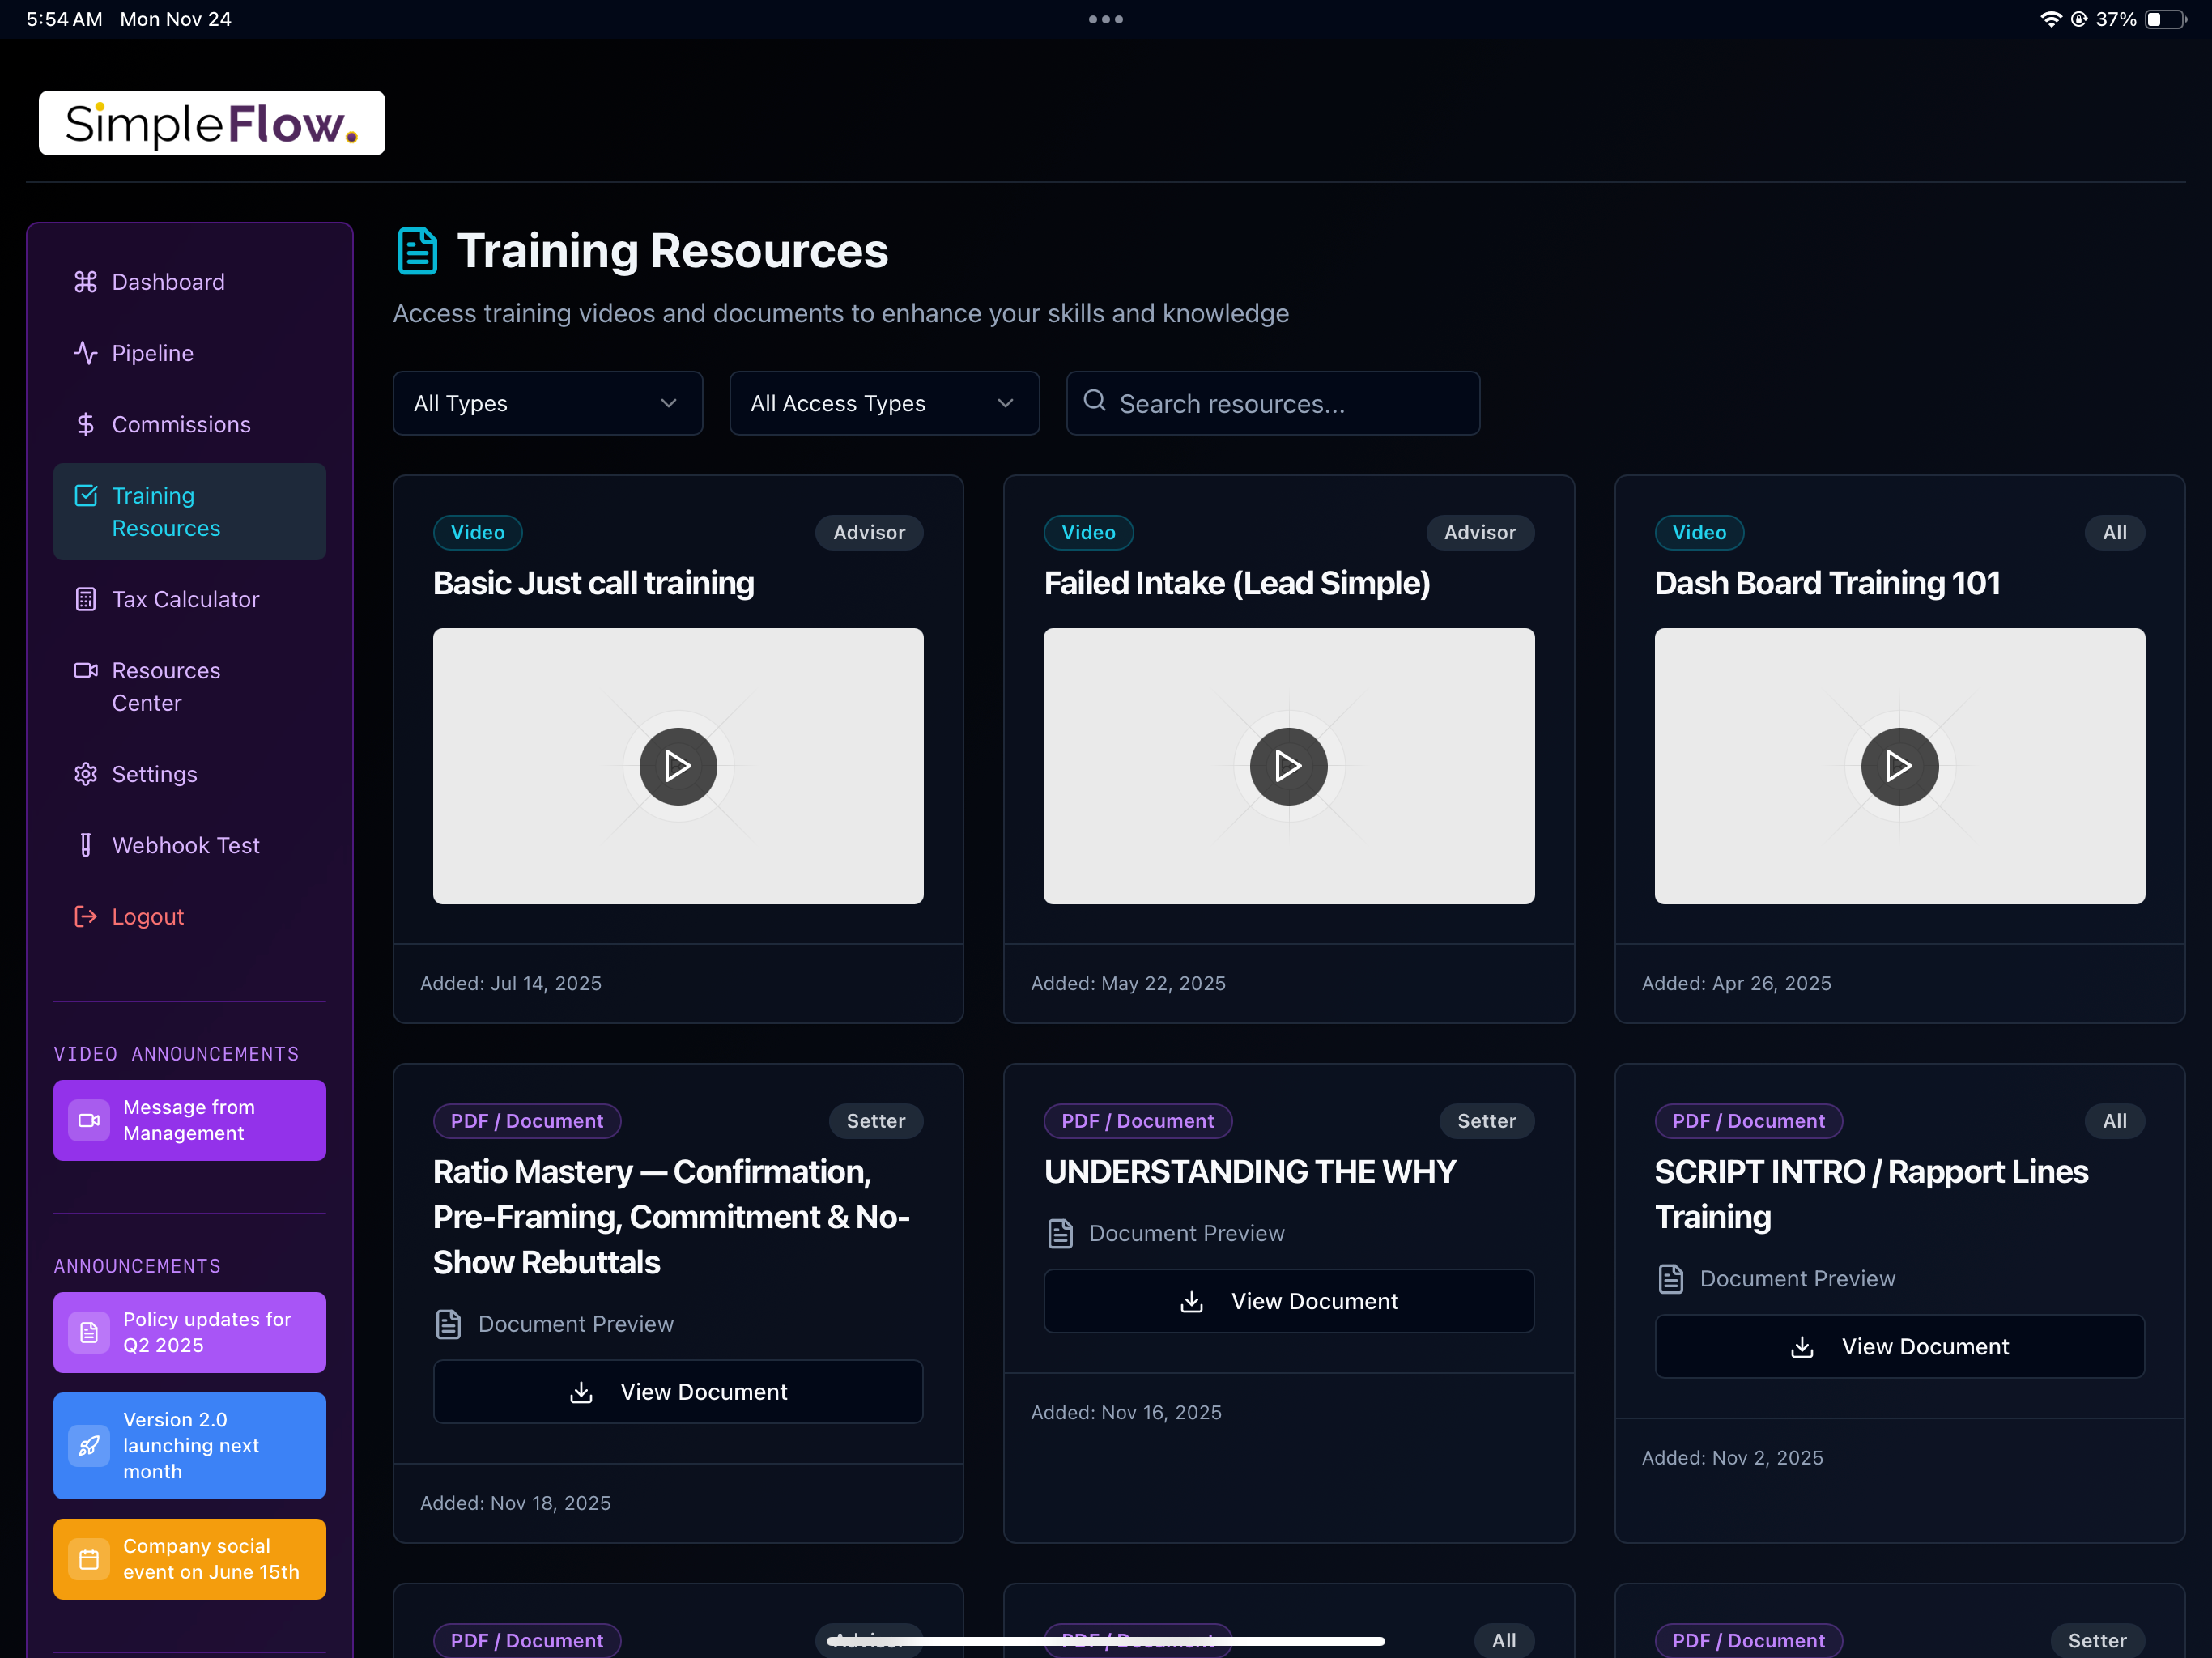Click Logout in sidebar
The width and height of the screenshot is (2212, 1658).
coord(190,916)
